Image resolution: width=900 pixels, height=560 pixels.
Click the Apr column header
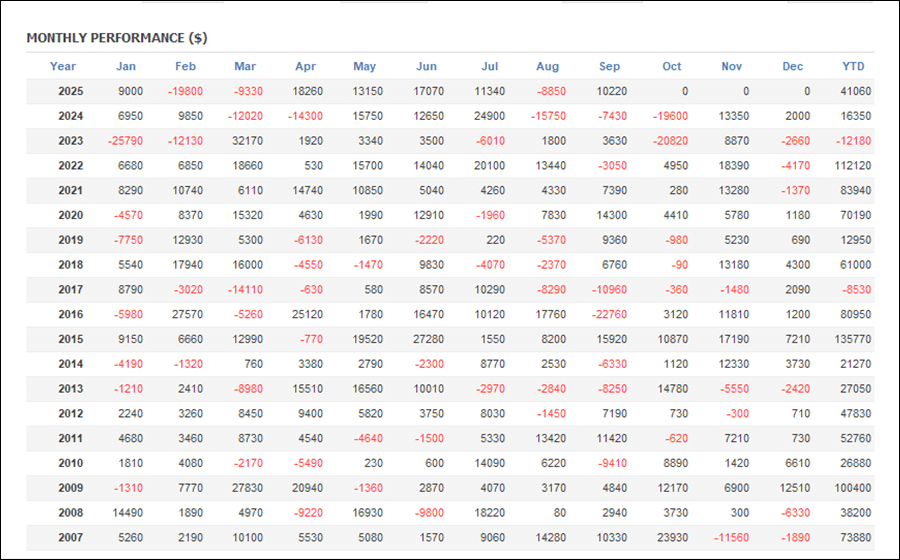(x=305, y=67)
